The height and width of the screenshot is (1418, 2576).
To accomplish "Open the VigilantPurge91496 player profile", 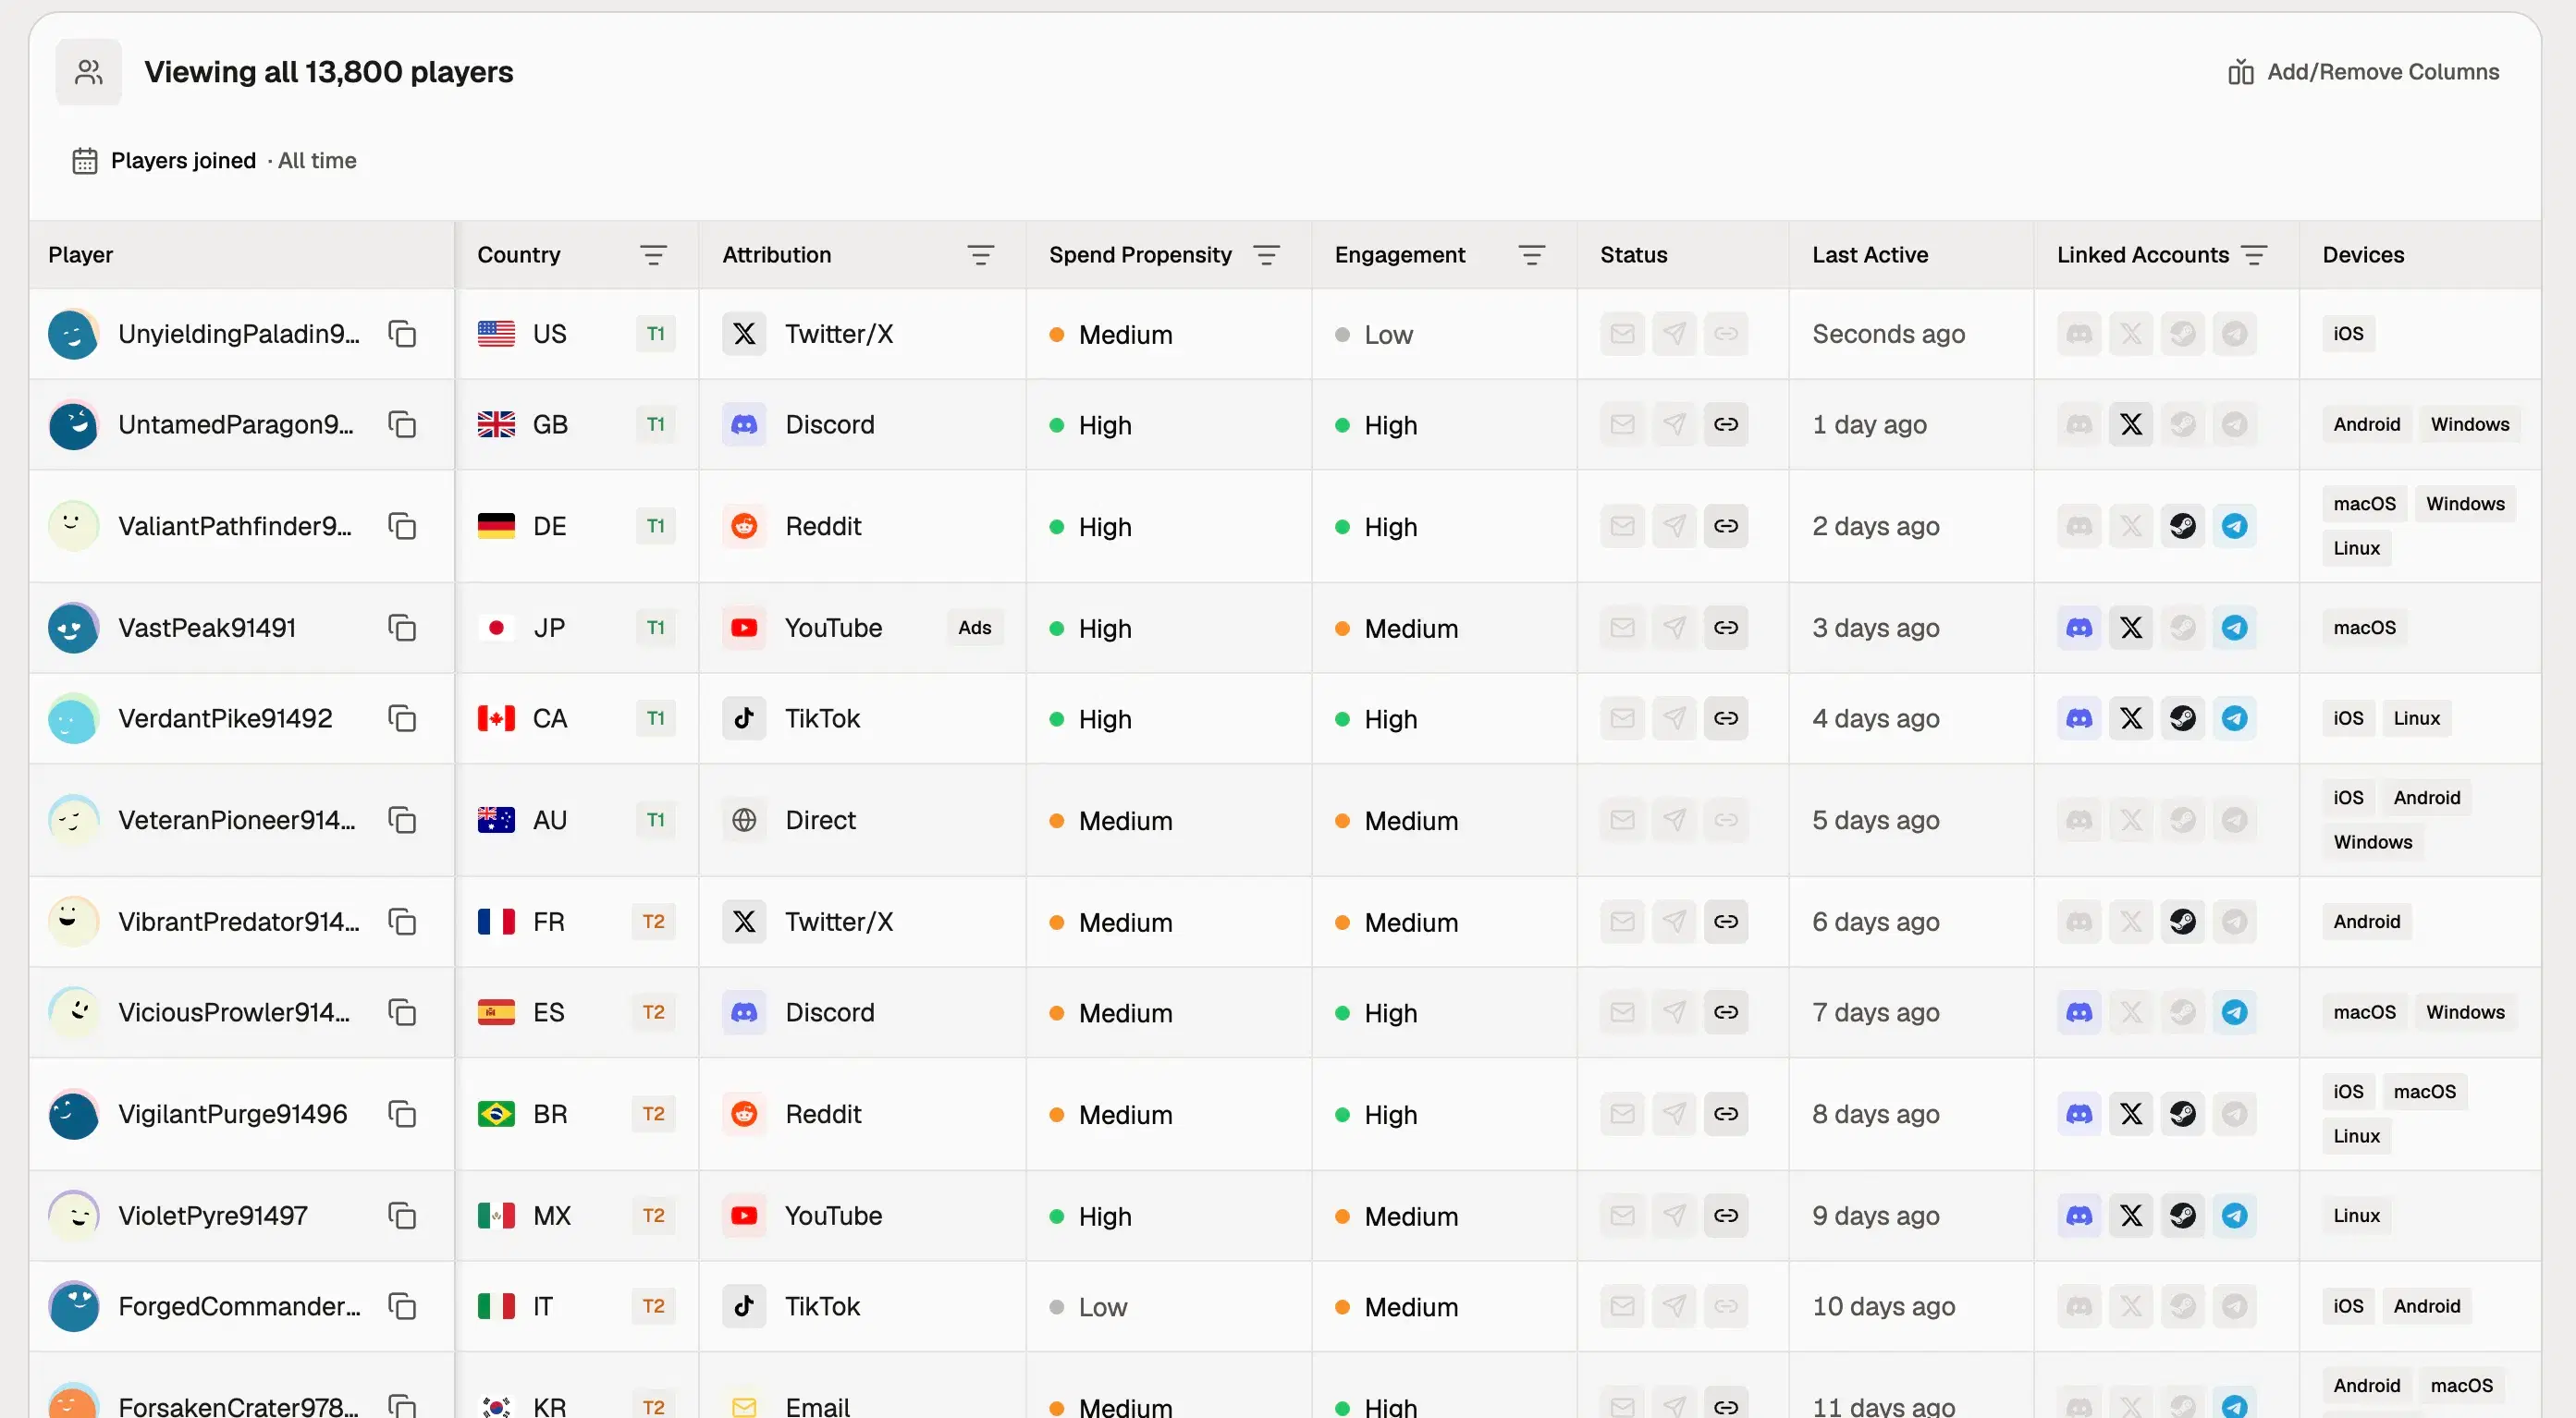I will 233,1114.
